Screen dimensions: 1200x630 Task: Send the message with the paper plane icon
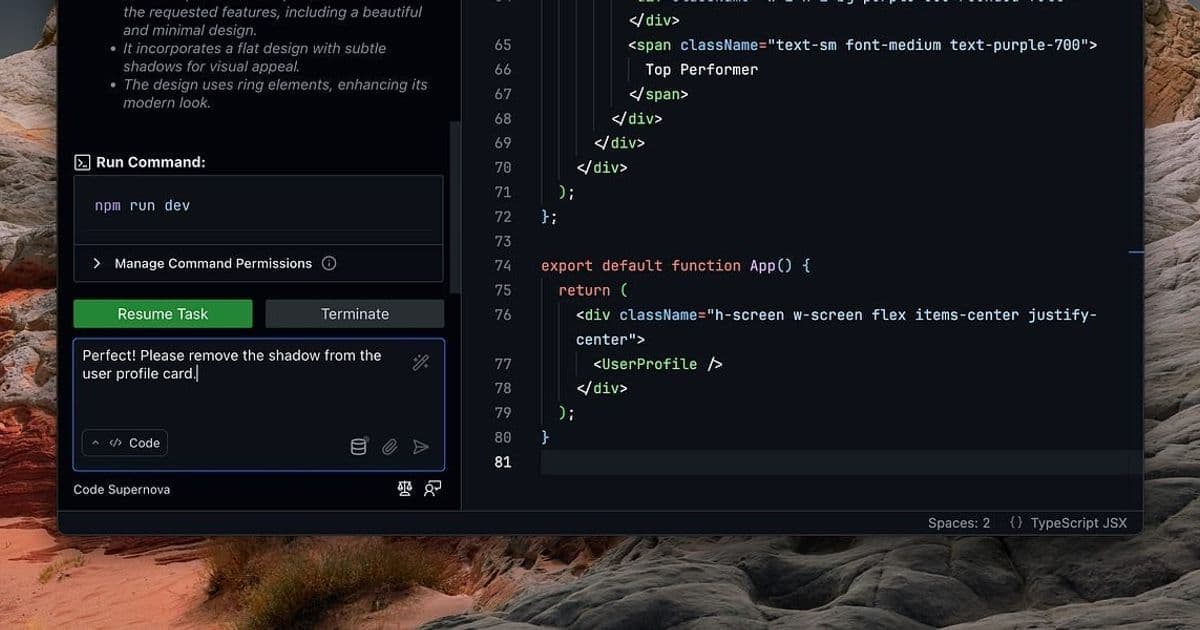click(420, 446)
